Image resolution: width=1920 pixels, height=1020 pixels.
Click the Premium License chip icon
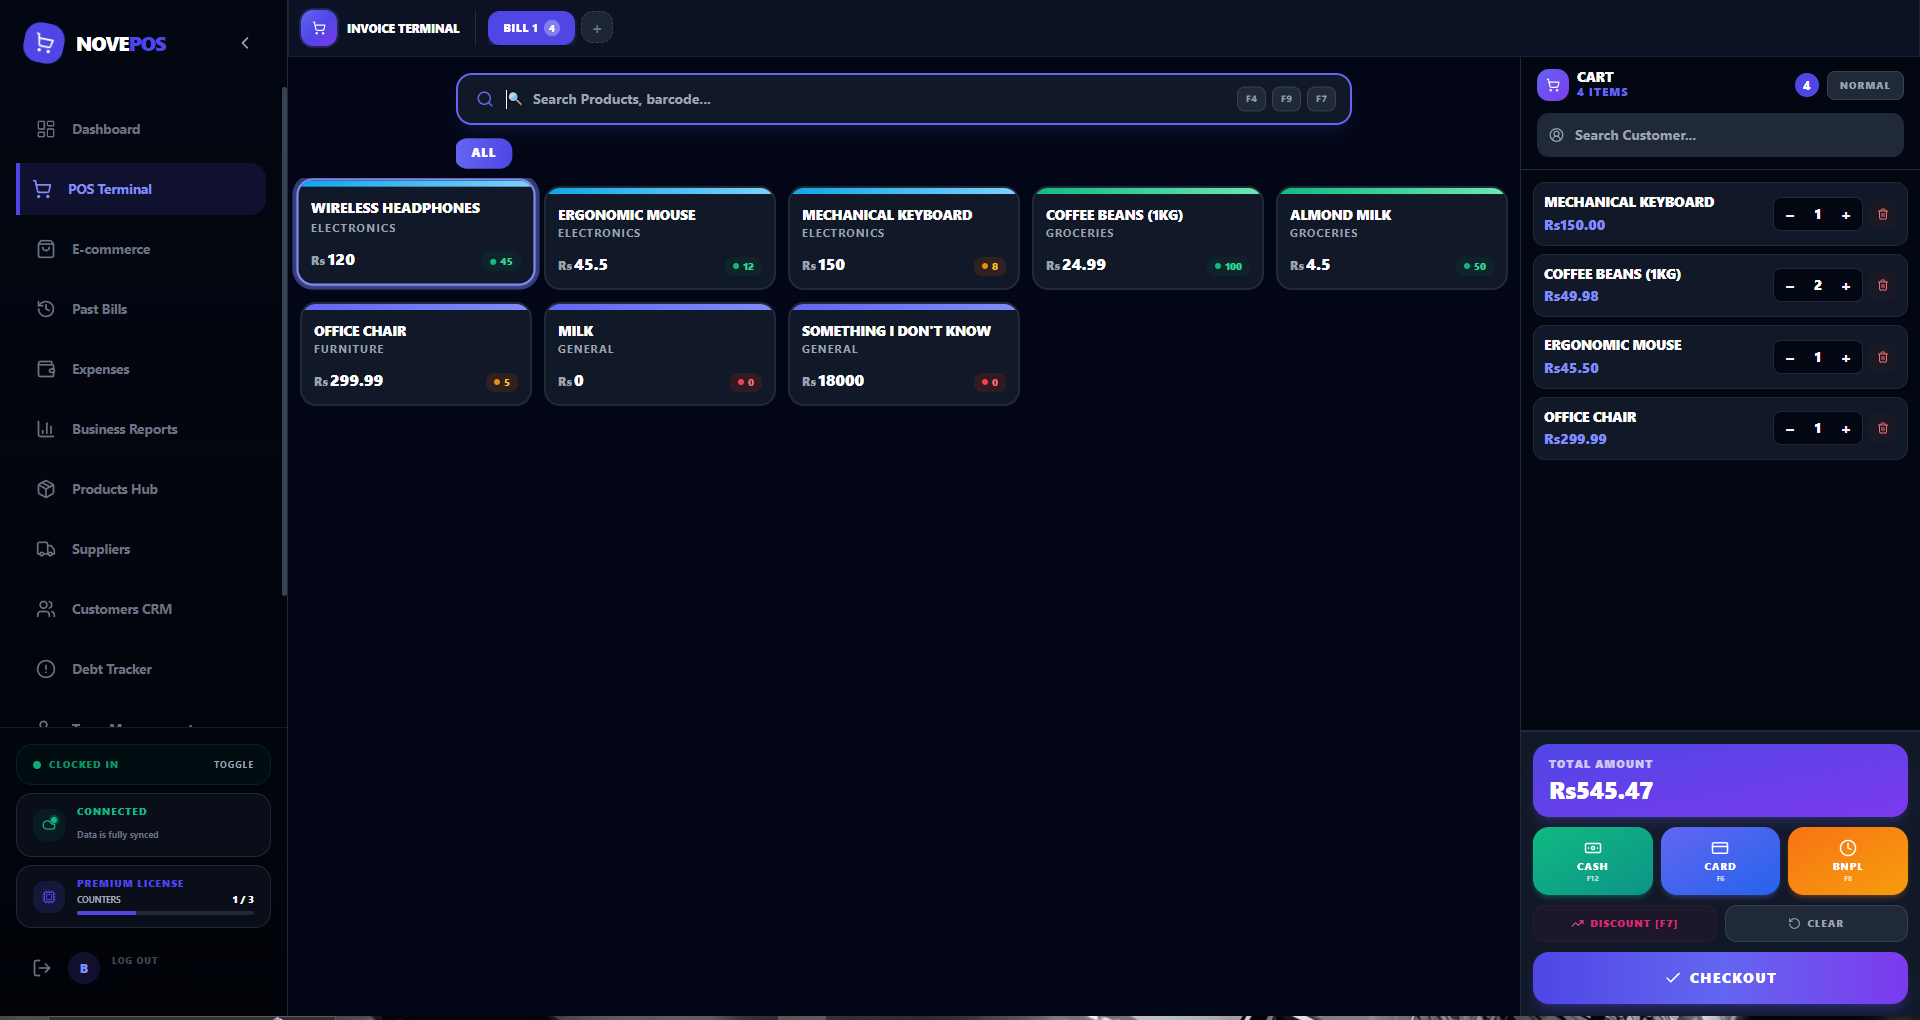[x=49, y=897]
